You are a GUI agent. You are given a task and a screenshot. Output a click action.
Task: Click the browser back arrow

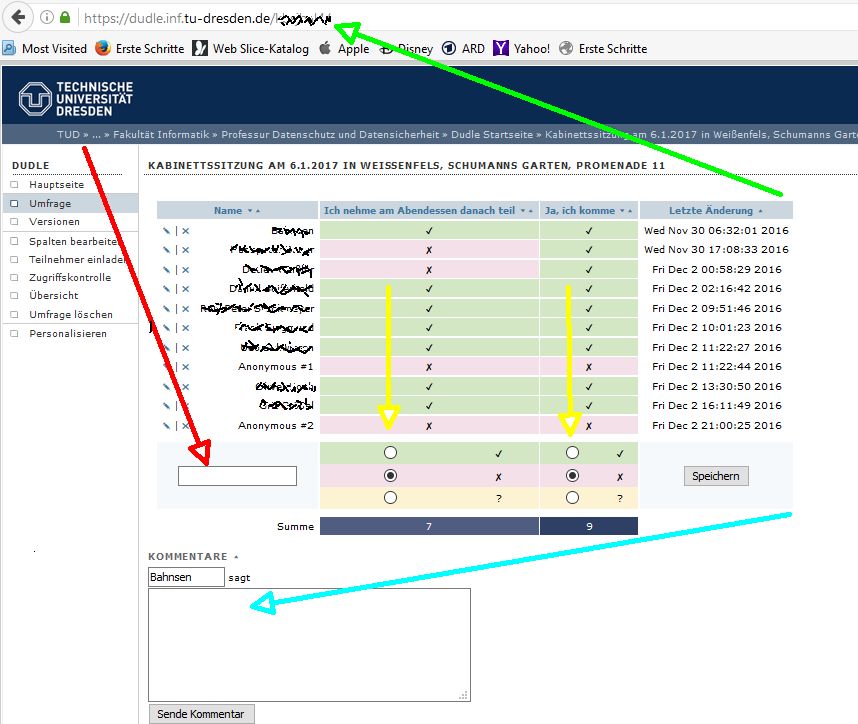tap(18, 18)
